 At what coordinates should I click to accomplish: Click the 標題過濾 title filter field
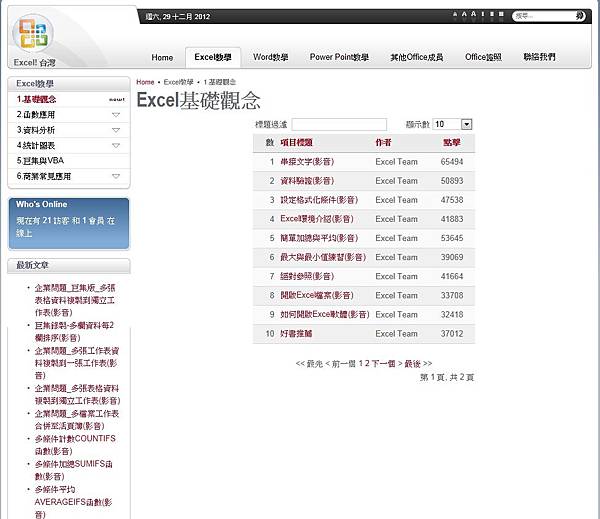click(339, 124)
